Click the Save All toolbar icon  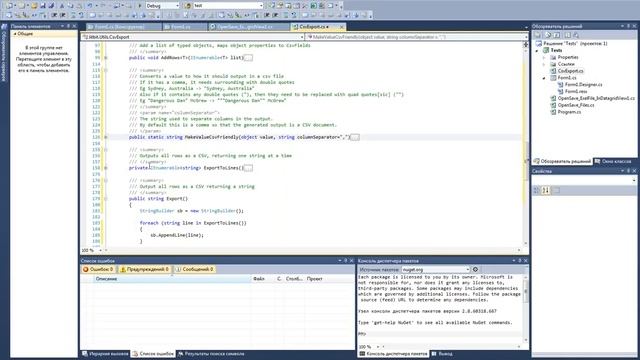pos(51,6)
